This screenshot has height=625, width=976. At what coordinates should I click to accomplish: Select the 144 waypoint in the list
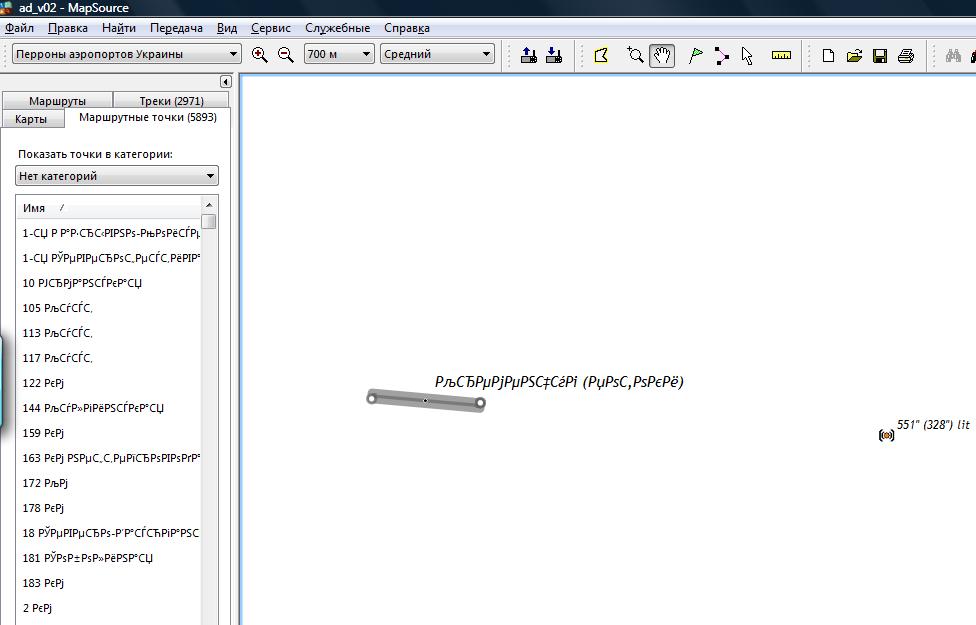tap(93, 408)
